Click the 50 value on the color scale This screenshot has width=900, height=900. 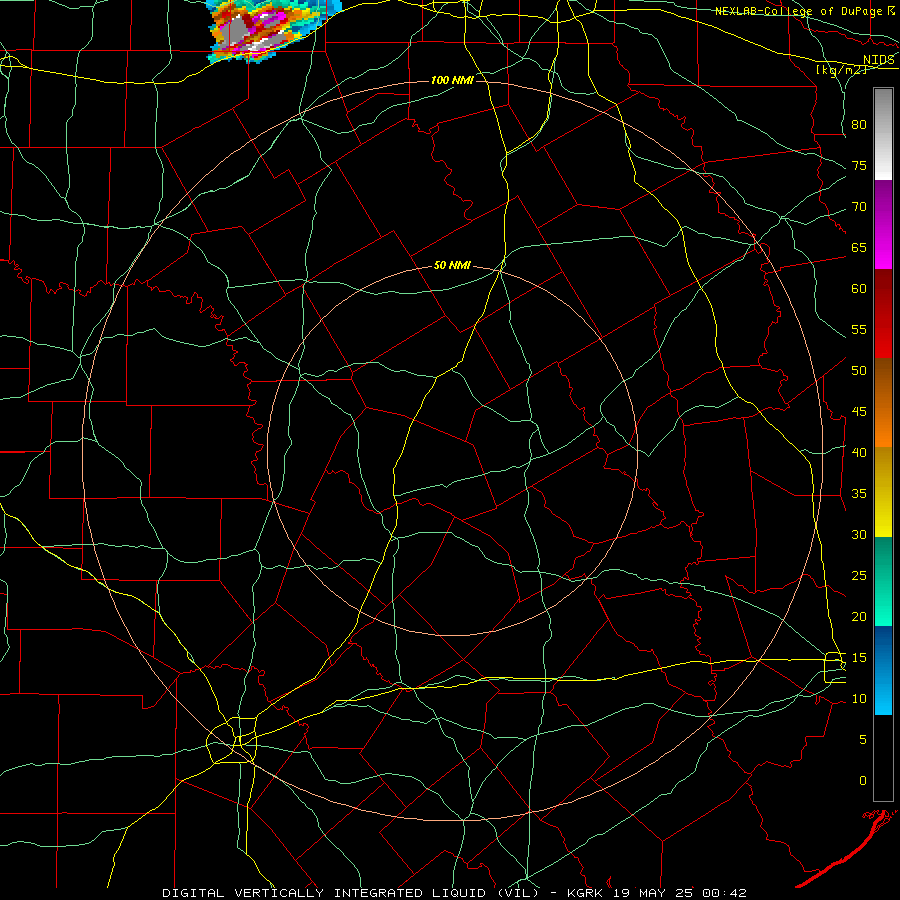pyautogui.click(x=859, y=371)
